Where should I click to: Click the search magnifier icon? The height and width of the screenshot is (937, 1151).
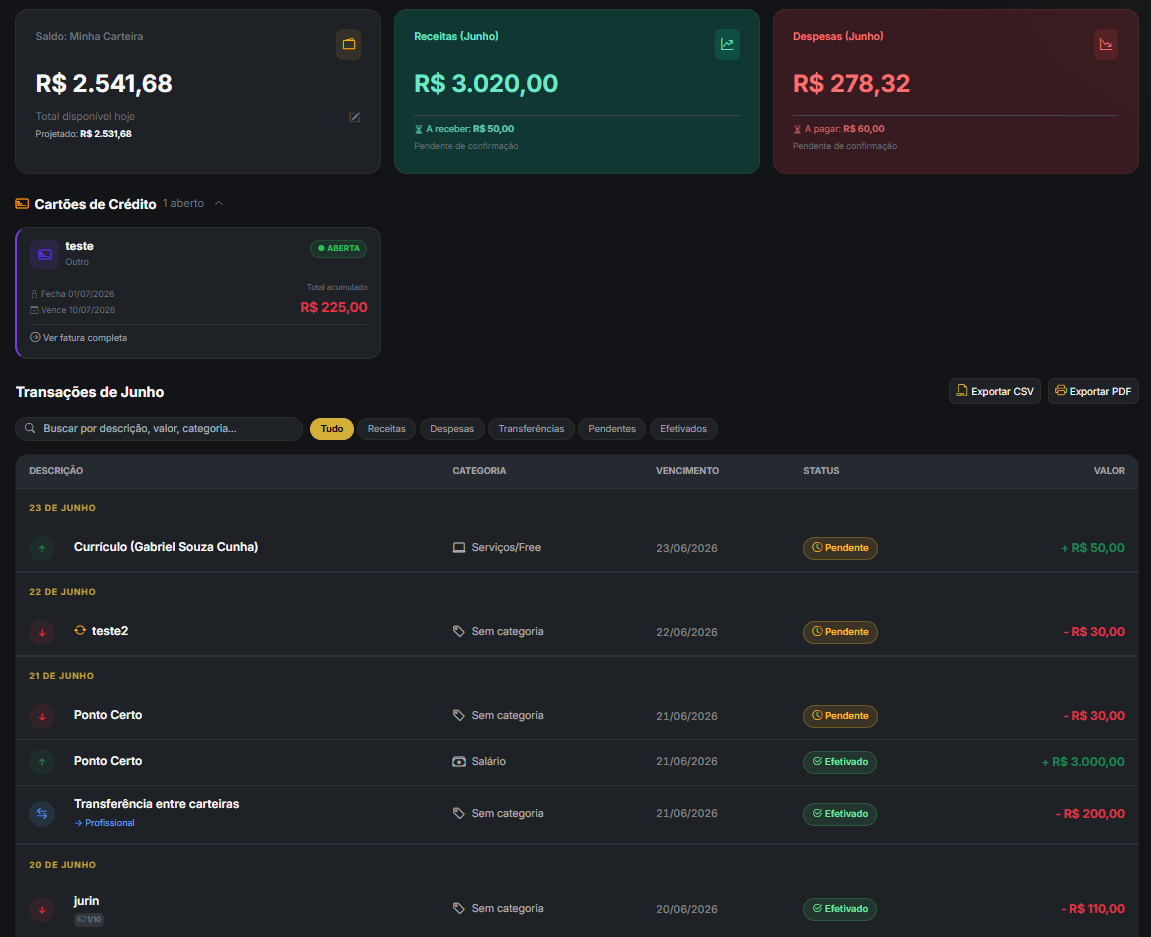click(x=30, y=428)
